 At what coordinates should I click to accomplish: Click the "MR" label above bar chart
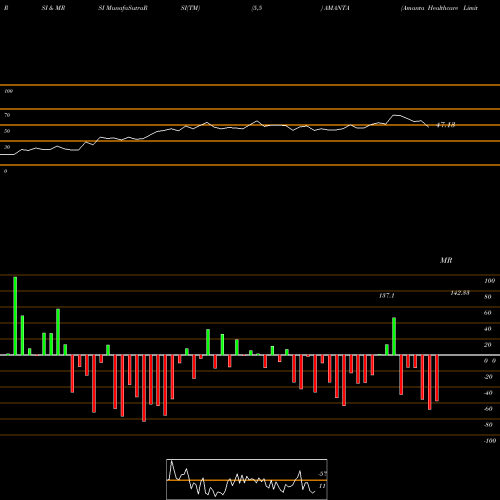(x=446, y=260)
